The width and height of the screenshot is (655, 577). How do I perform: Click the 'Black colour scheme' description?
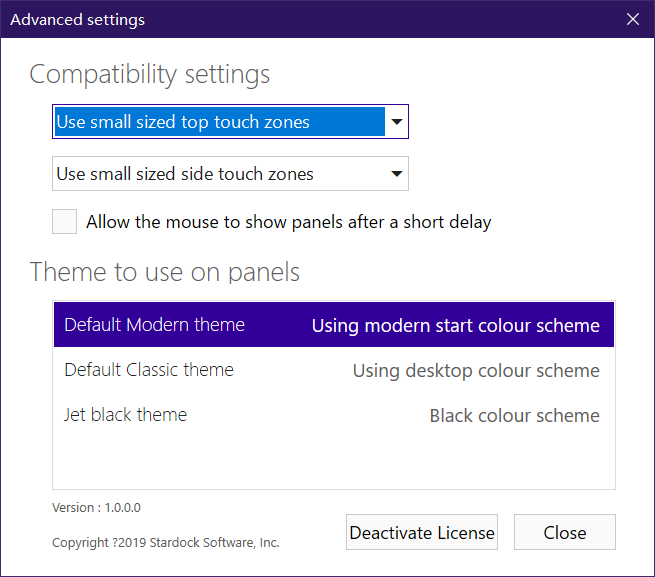pos(514,416)
